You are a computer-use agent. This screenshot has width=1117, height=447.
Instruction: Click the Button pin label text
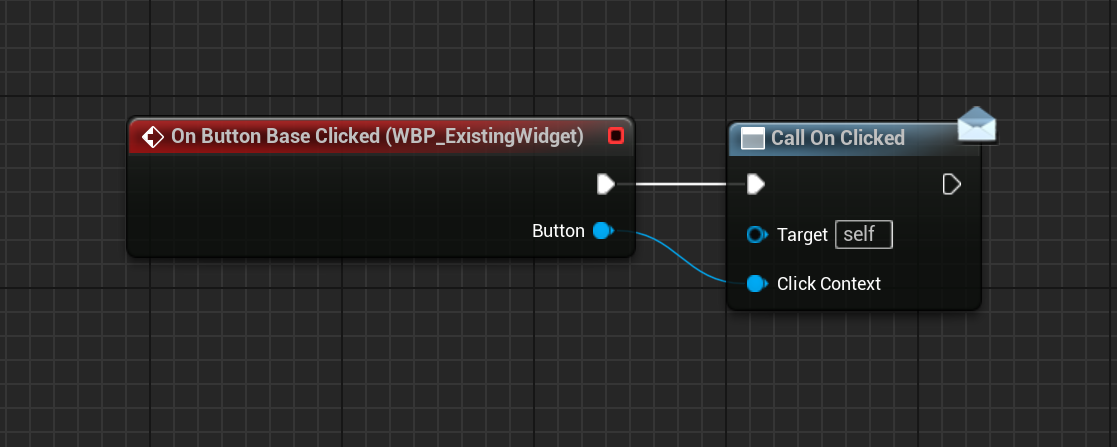(x=558, y=231)
